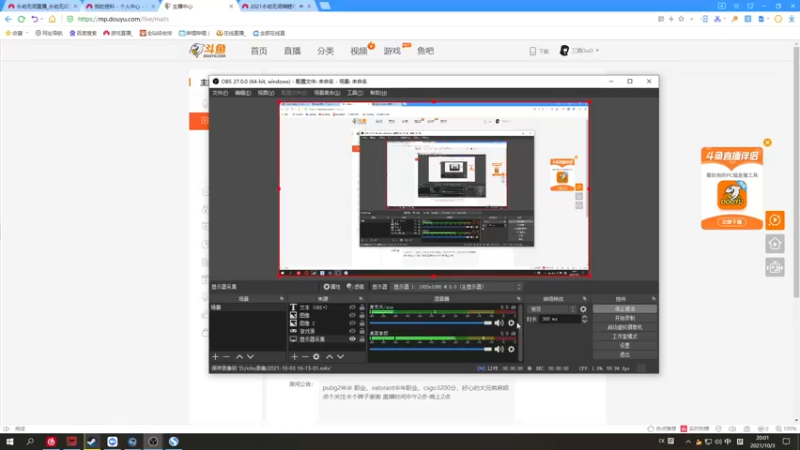Toggle visibility of the first image source
This screenshot has width=800, height=450.
click(x=352, y=315)
